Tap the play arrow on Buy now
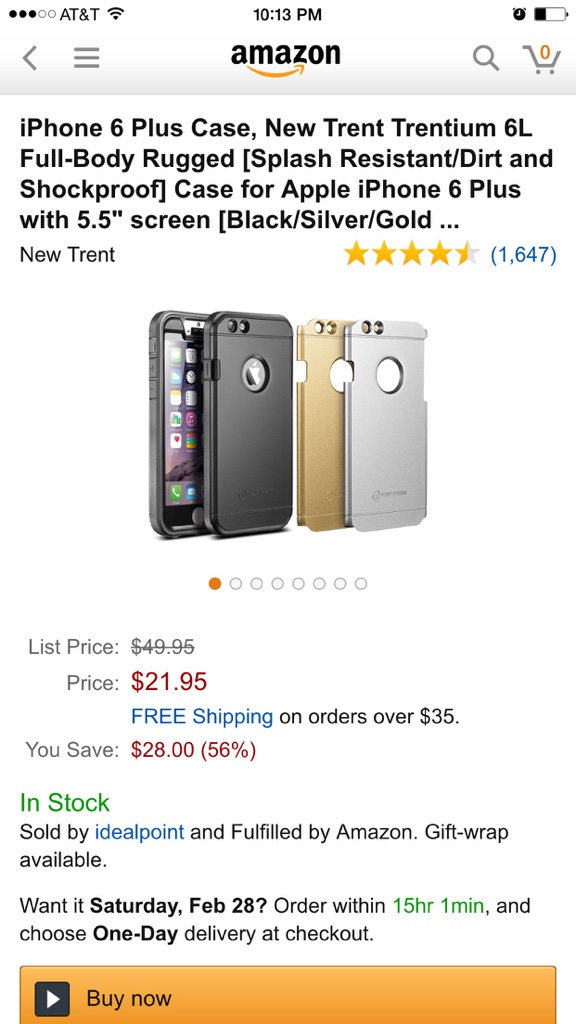The width and height of the screenshot is (576, 1024). pos(52,999)
